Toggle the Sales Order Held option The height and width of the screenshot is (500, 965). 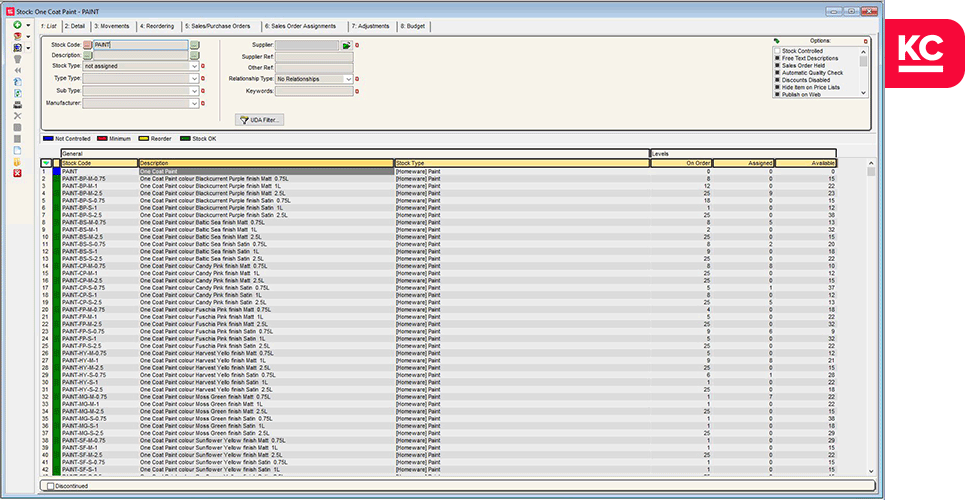(777, 65)
